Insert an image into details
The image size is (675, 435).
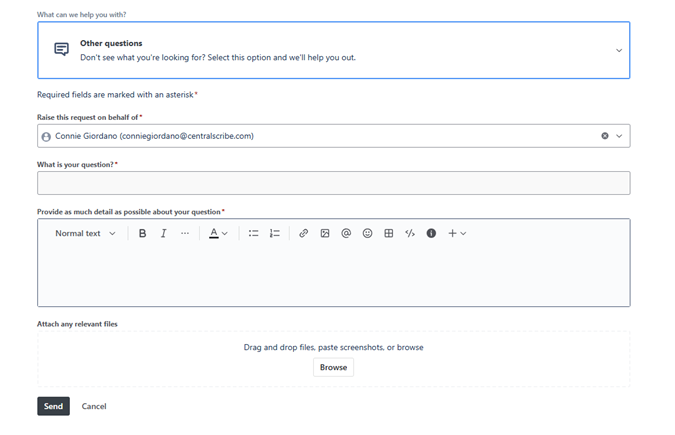click(325, 233)
